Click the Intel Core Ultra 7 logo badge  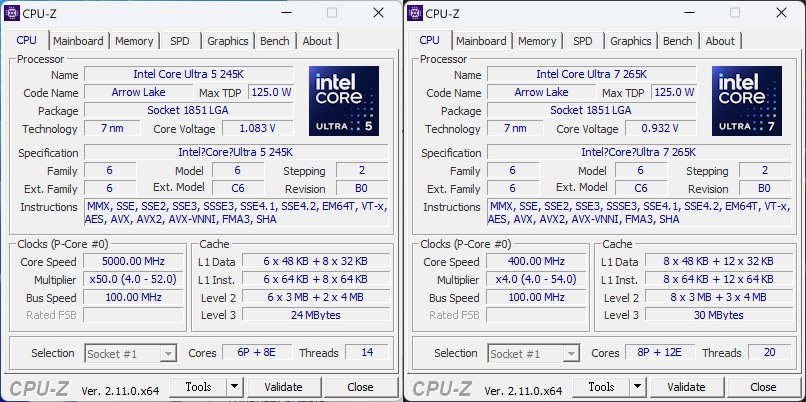tap(747, 101)
